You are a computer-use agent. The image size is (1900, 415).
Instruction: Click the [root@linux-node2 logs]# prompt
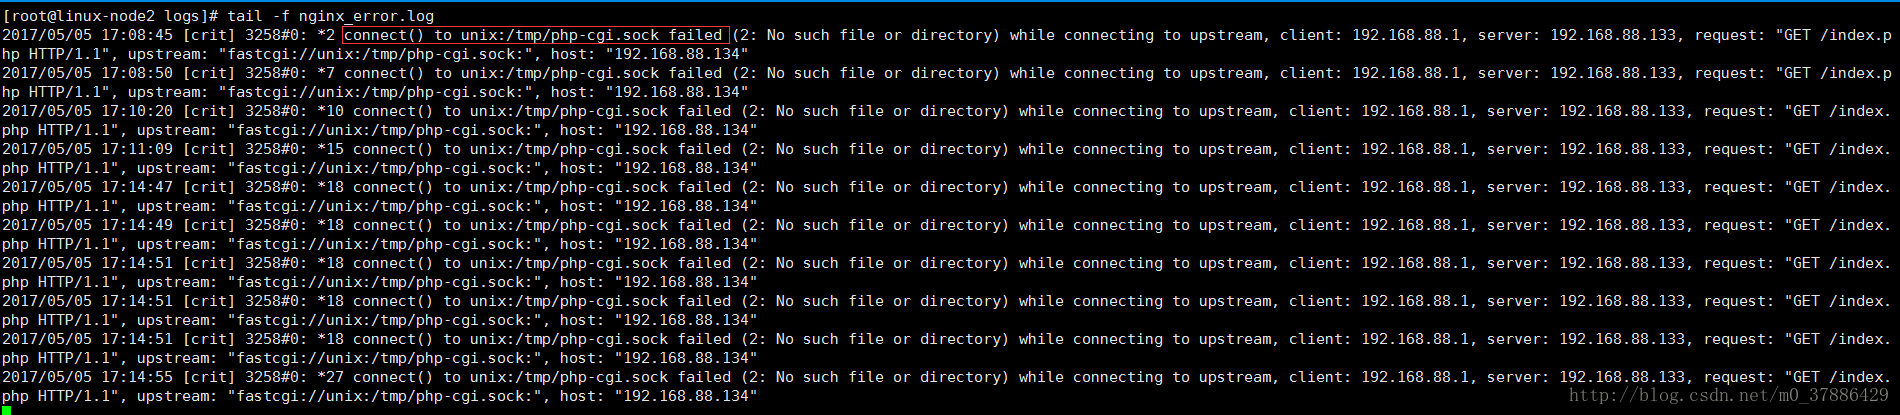110,15
